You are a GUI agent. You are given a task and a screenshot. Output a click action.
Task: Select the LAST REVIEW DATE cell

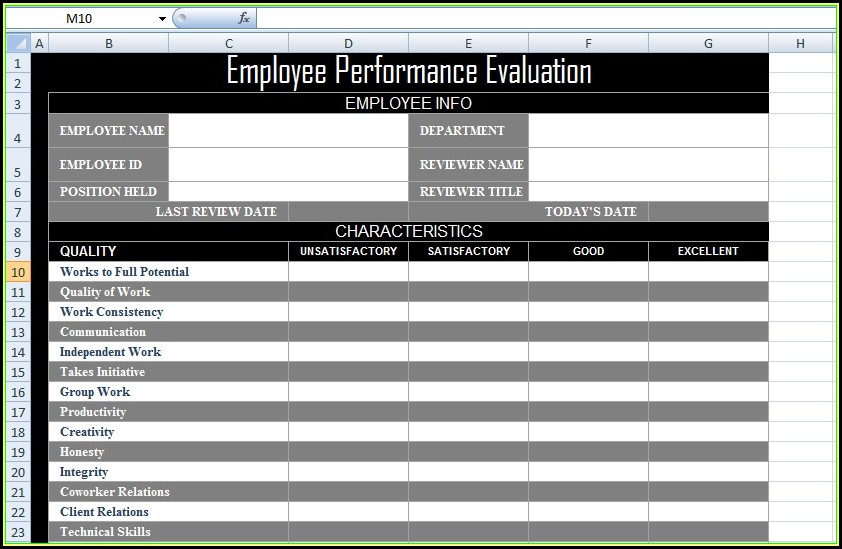168,212
